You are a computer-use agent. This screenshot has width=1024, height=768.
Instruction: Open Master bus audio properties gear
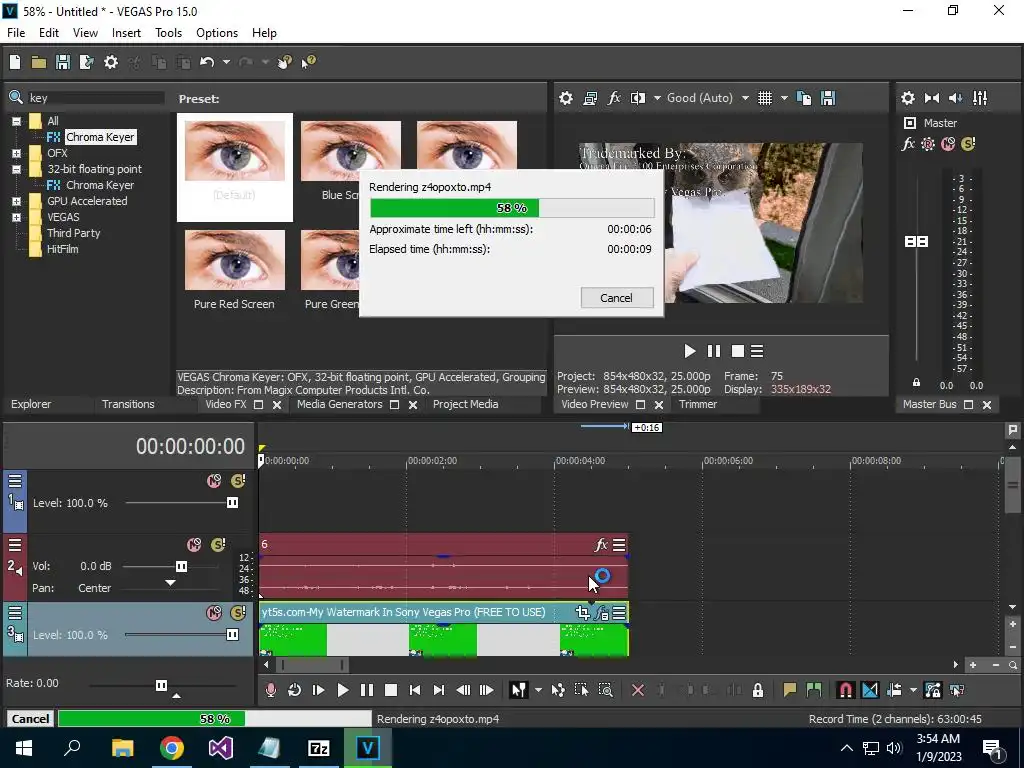click(x=908, y=98)
